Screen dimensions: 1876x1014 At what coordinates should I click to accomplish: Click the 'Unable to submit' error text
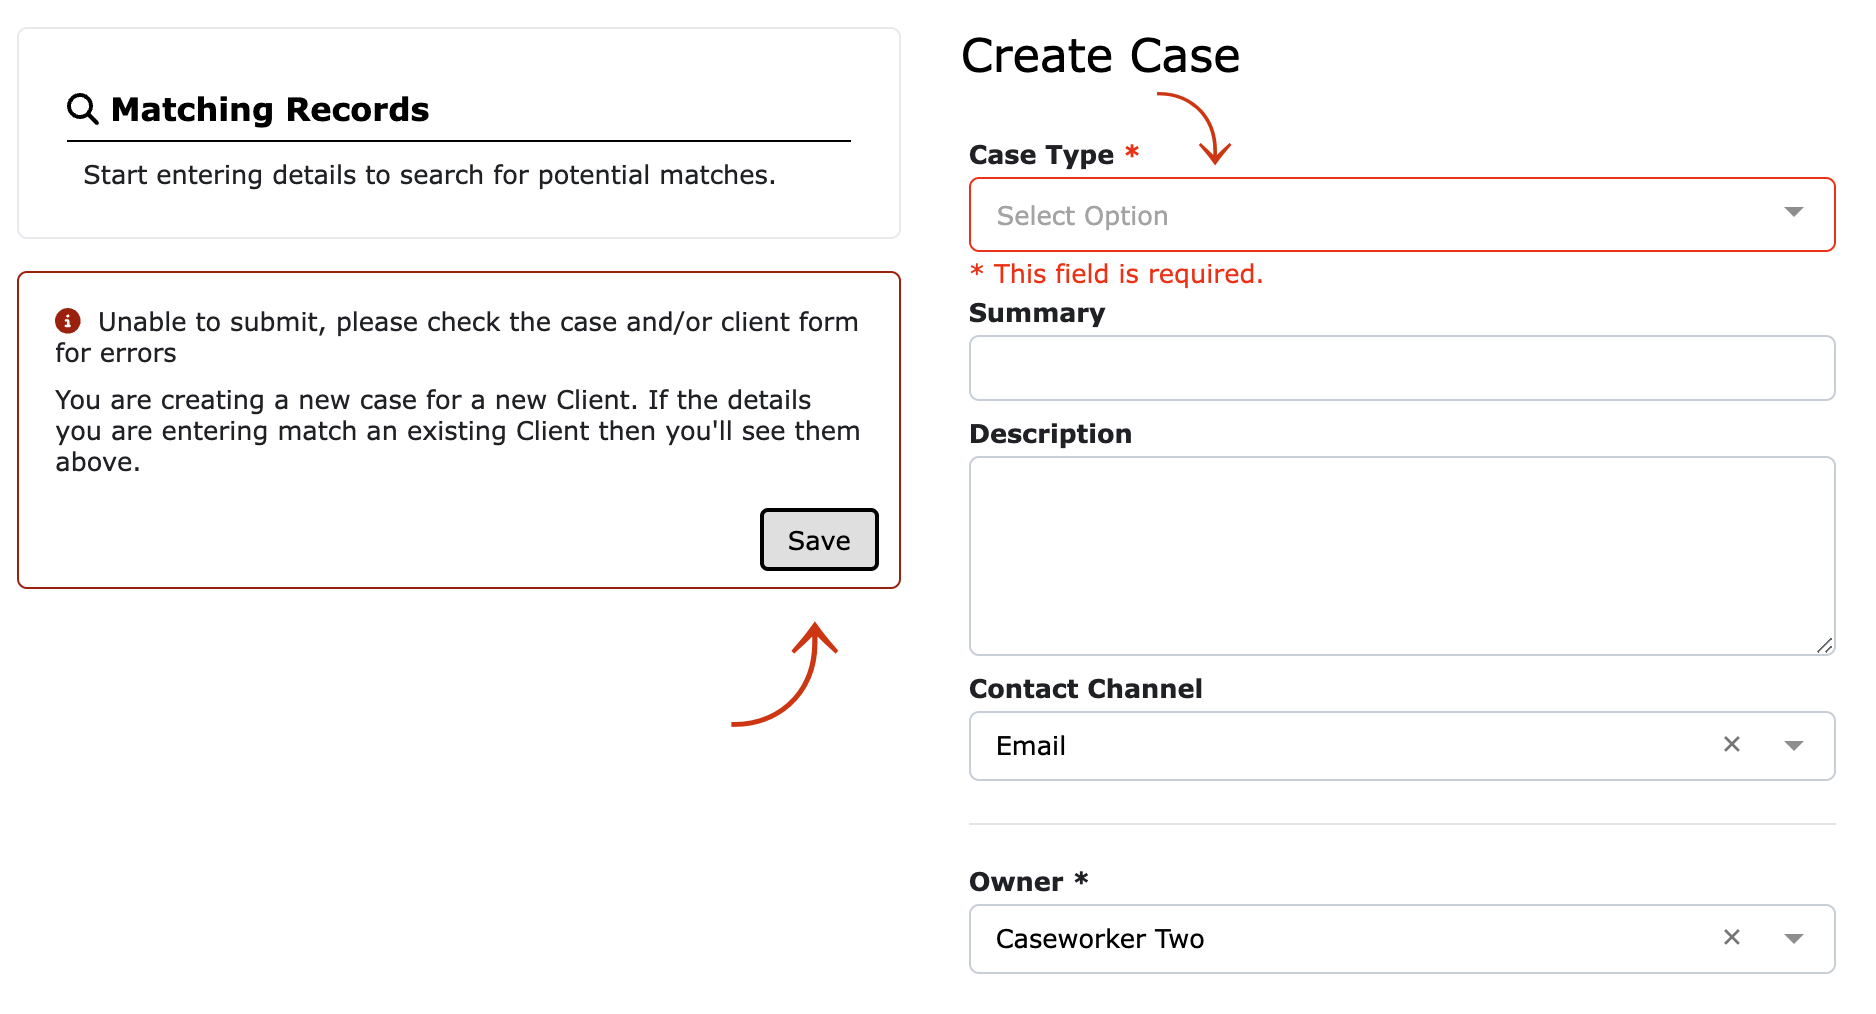click(x=457, y=337)
